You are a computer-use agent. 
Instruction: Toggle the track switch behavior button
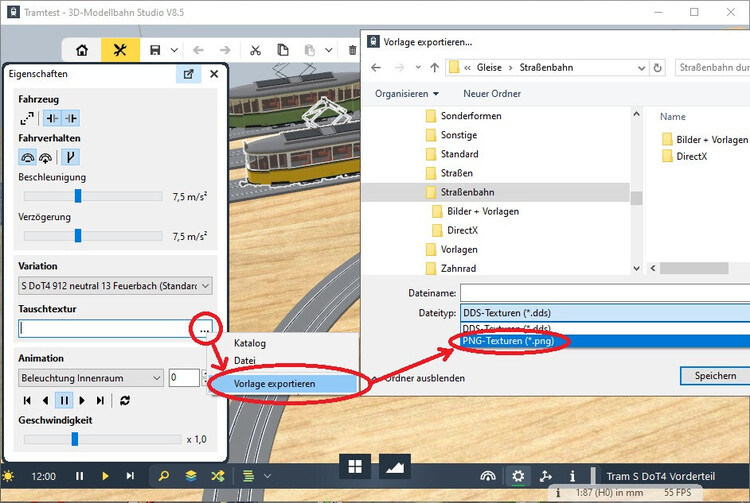pos(71,157)
